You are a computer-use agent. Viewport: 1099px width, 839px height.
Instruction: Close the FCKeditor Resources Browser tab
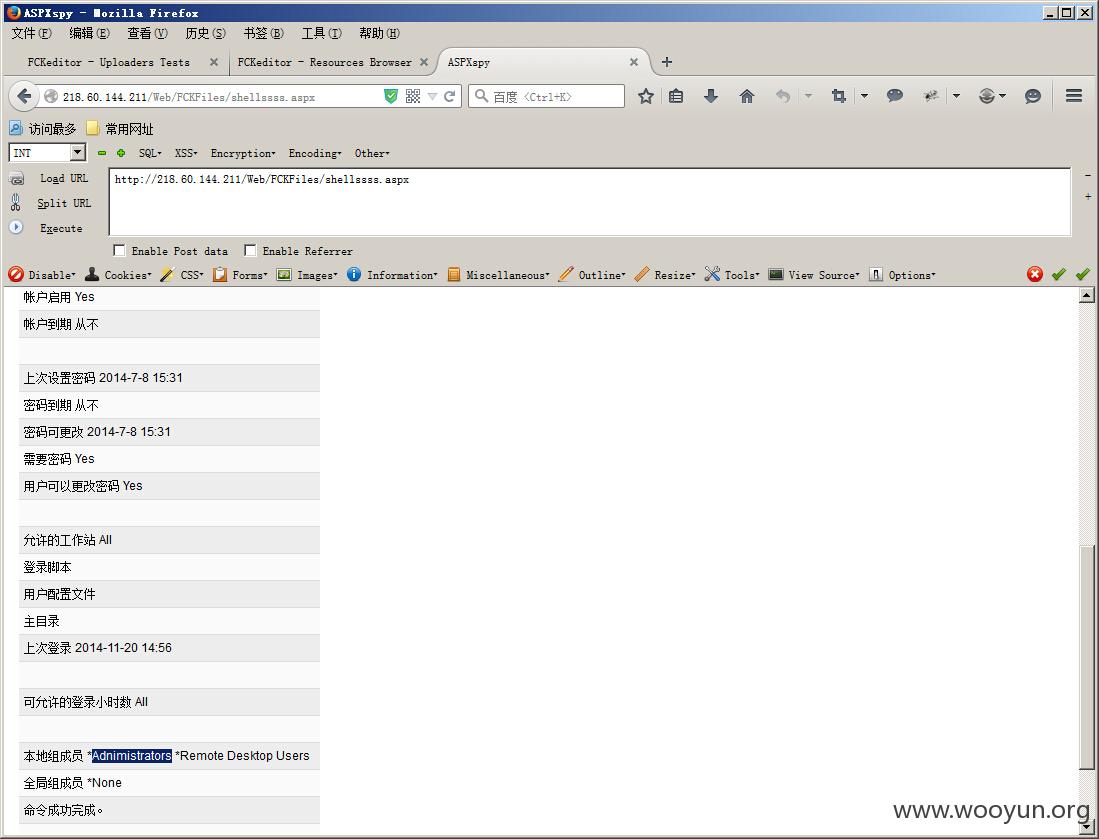424,62
